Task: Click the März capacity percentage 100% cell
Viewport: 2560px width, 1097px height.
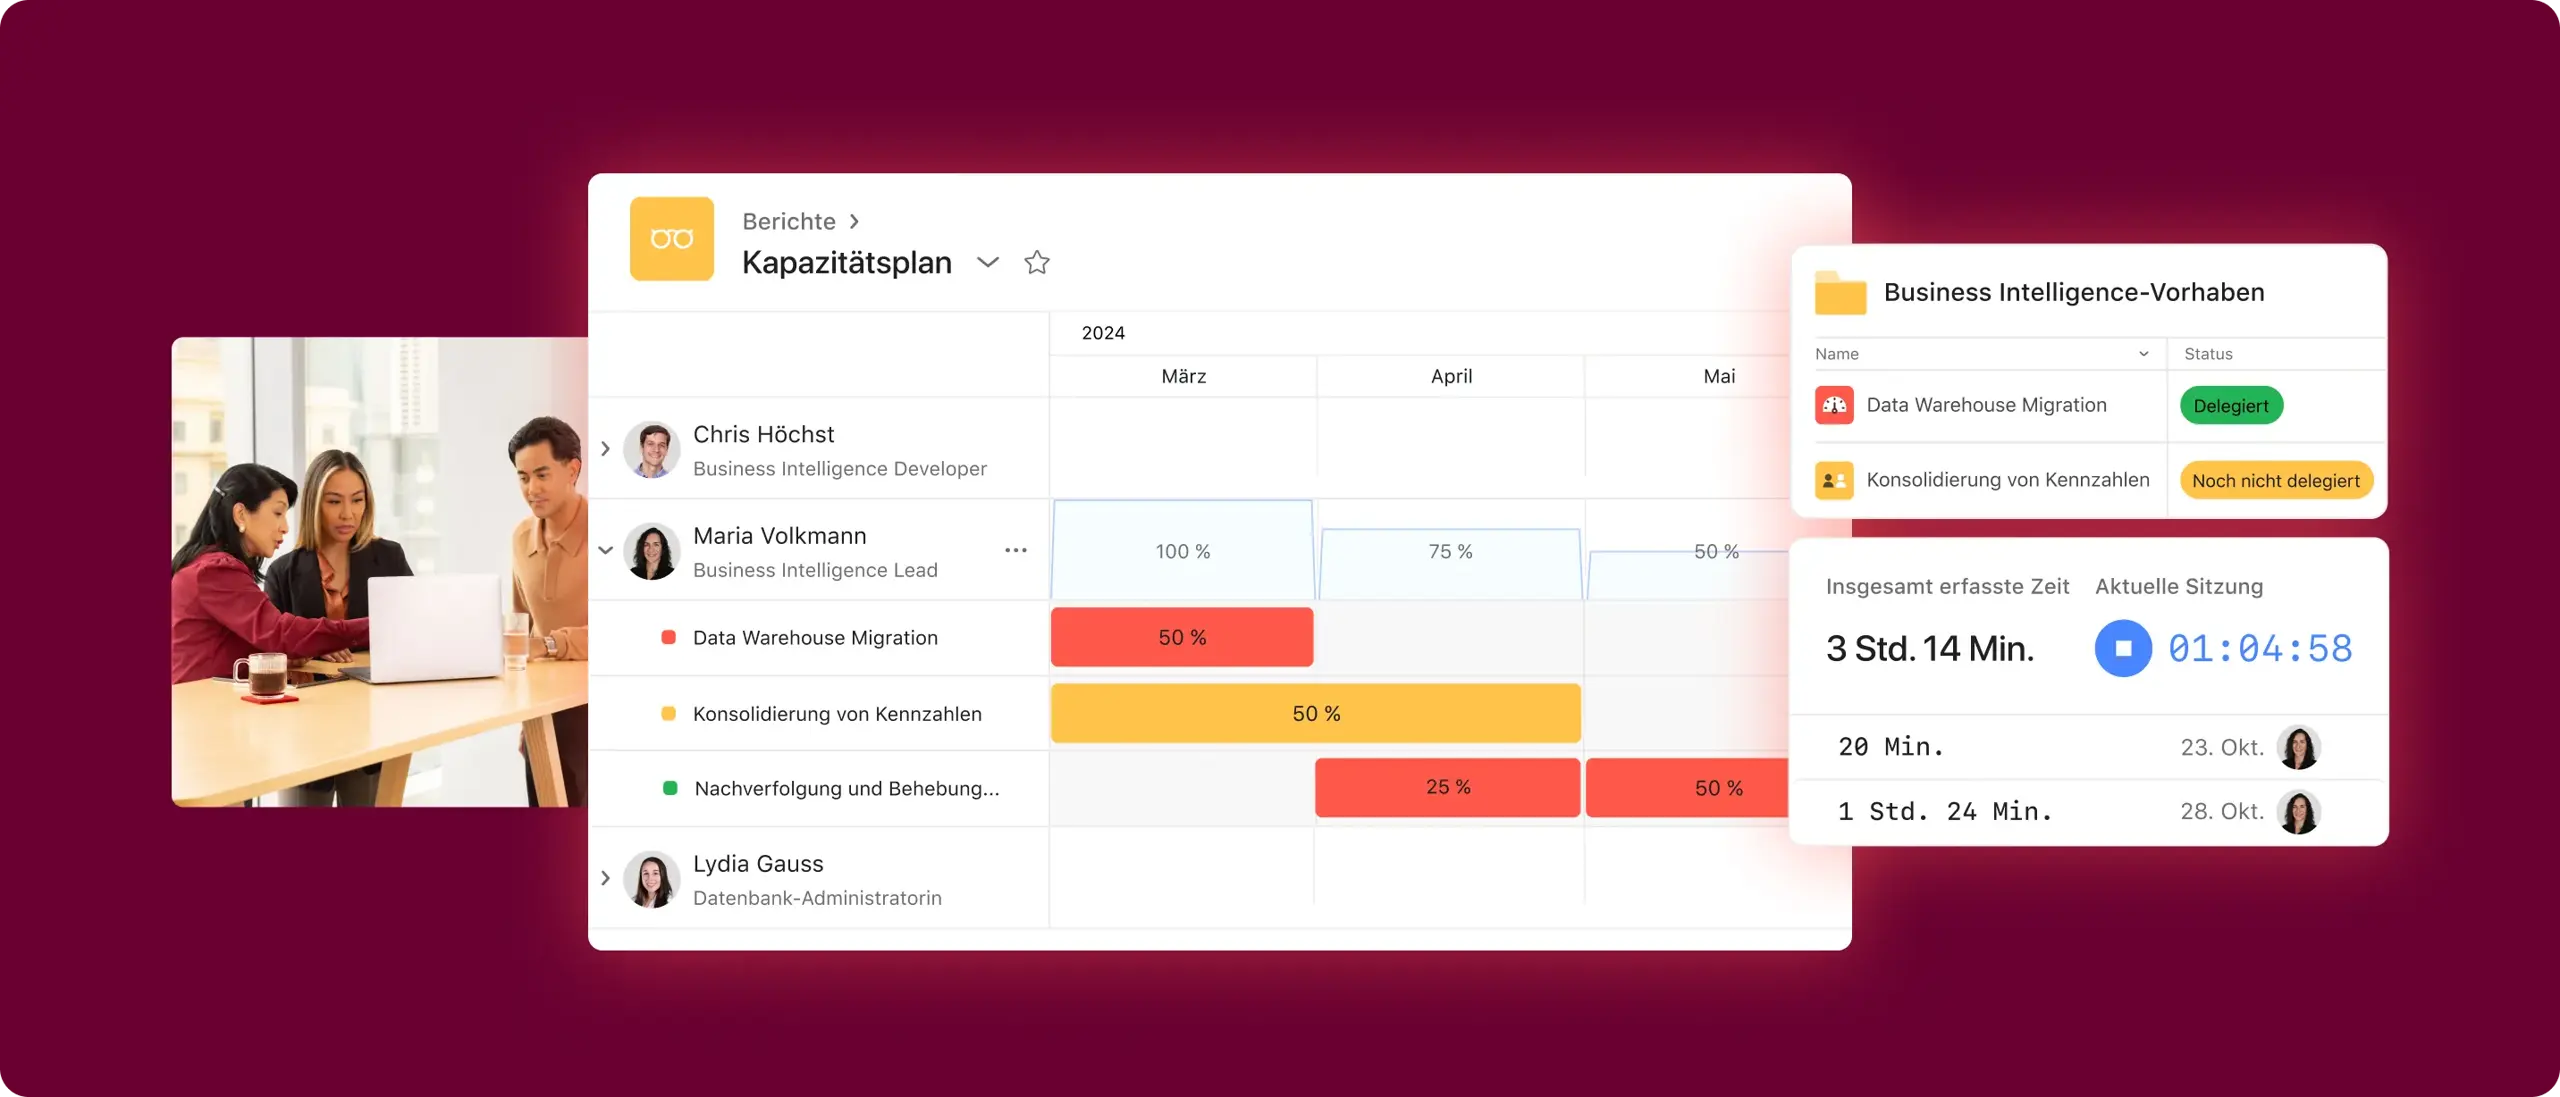Action: (x=1182, y=550)
